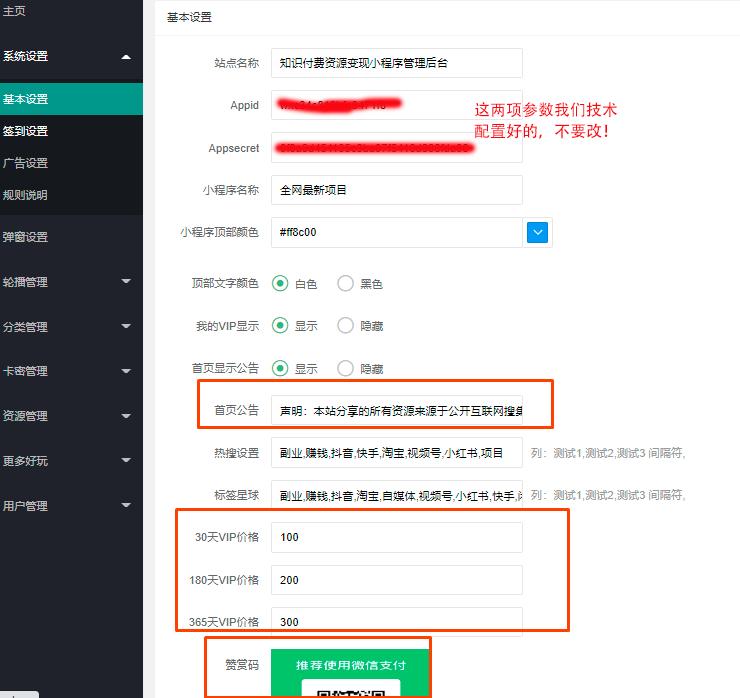Select 黑色 for top text color

345,284
